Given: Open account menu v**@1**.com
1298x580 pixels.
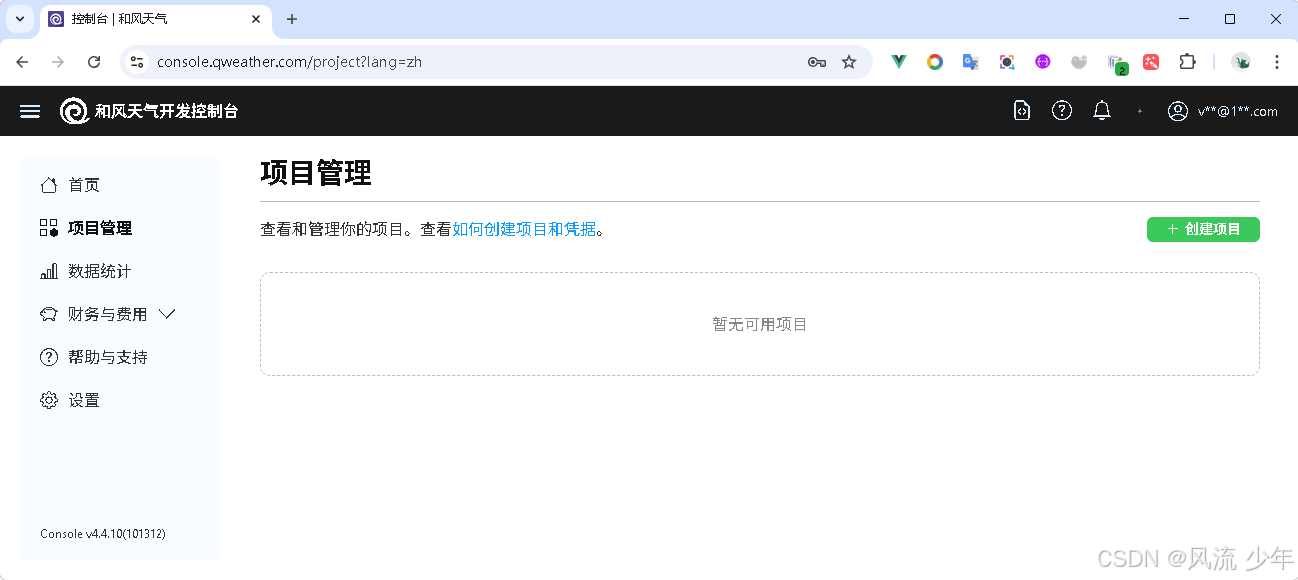Looking at the screenshot, I should click(x=1238, y=112).
